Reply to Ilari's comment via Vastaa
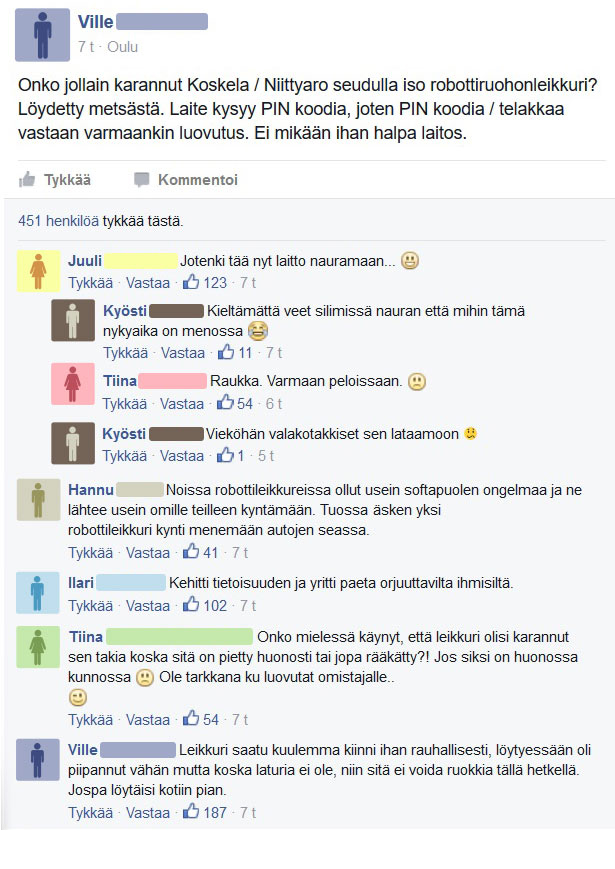615x869 pixels. 148,605
